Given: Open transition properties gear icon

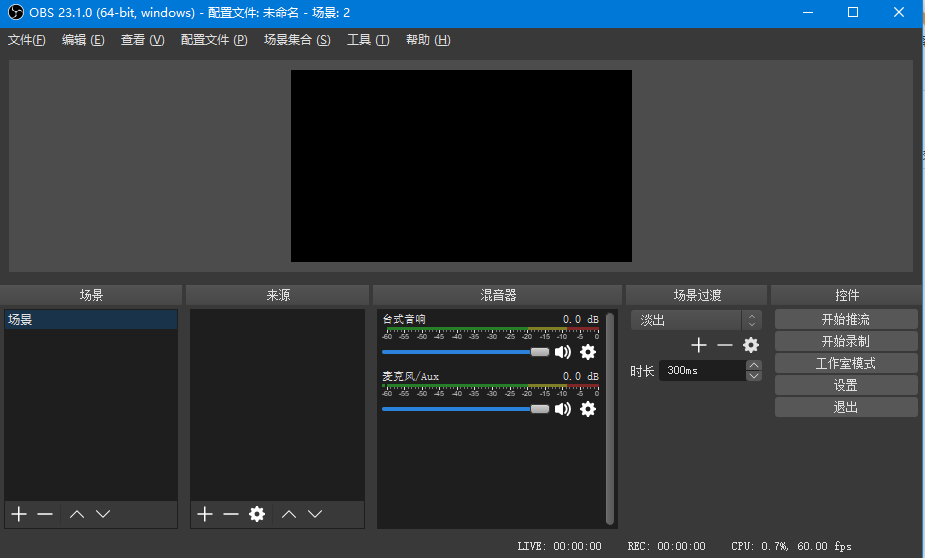Looking at the screenshot, I should point(750,345).
